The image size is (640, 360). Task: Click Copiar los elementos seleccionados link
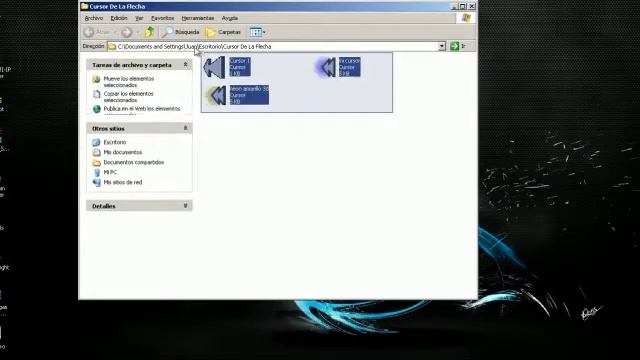click(x=128, y=97)
